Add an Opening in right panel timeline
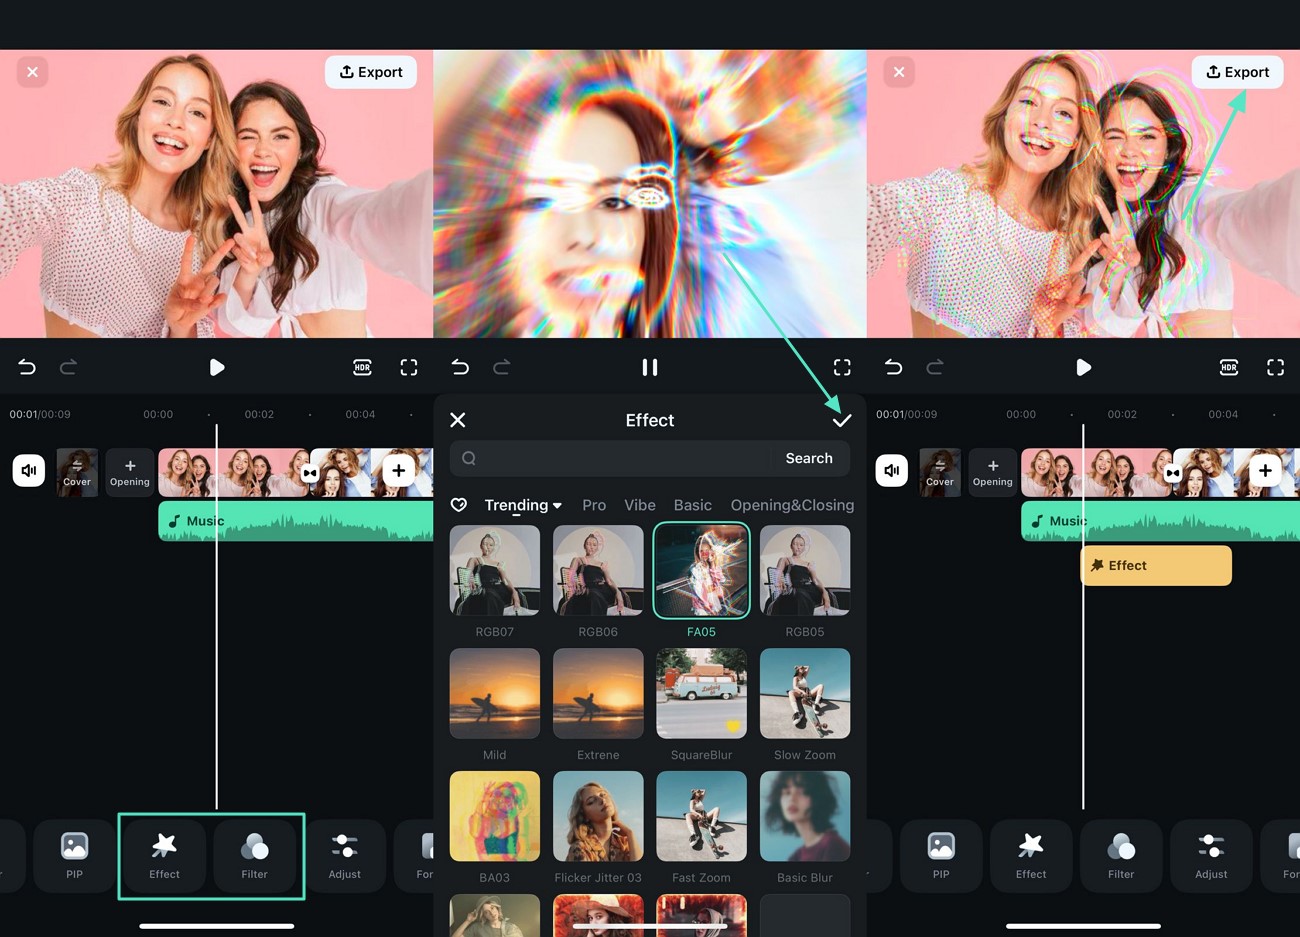Viewport: 1300px width, 937px height. (x=993, y=472)
